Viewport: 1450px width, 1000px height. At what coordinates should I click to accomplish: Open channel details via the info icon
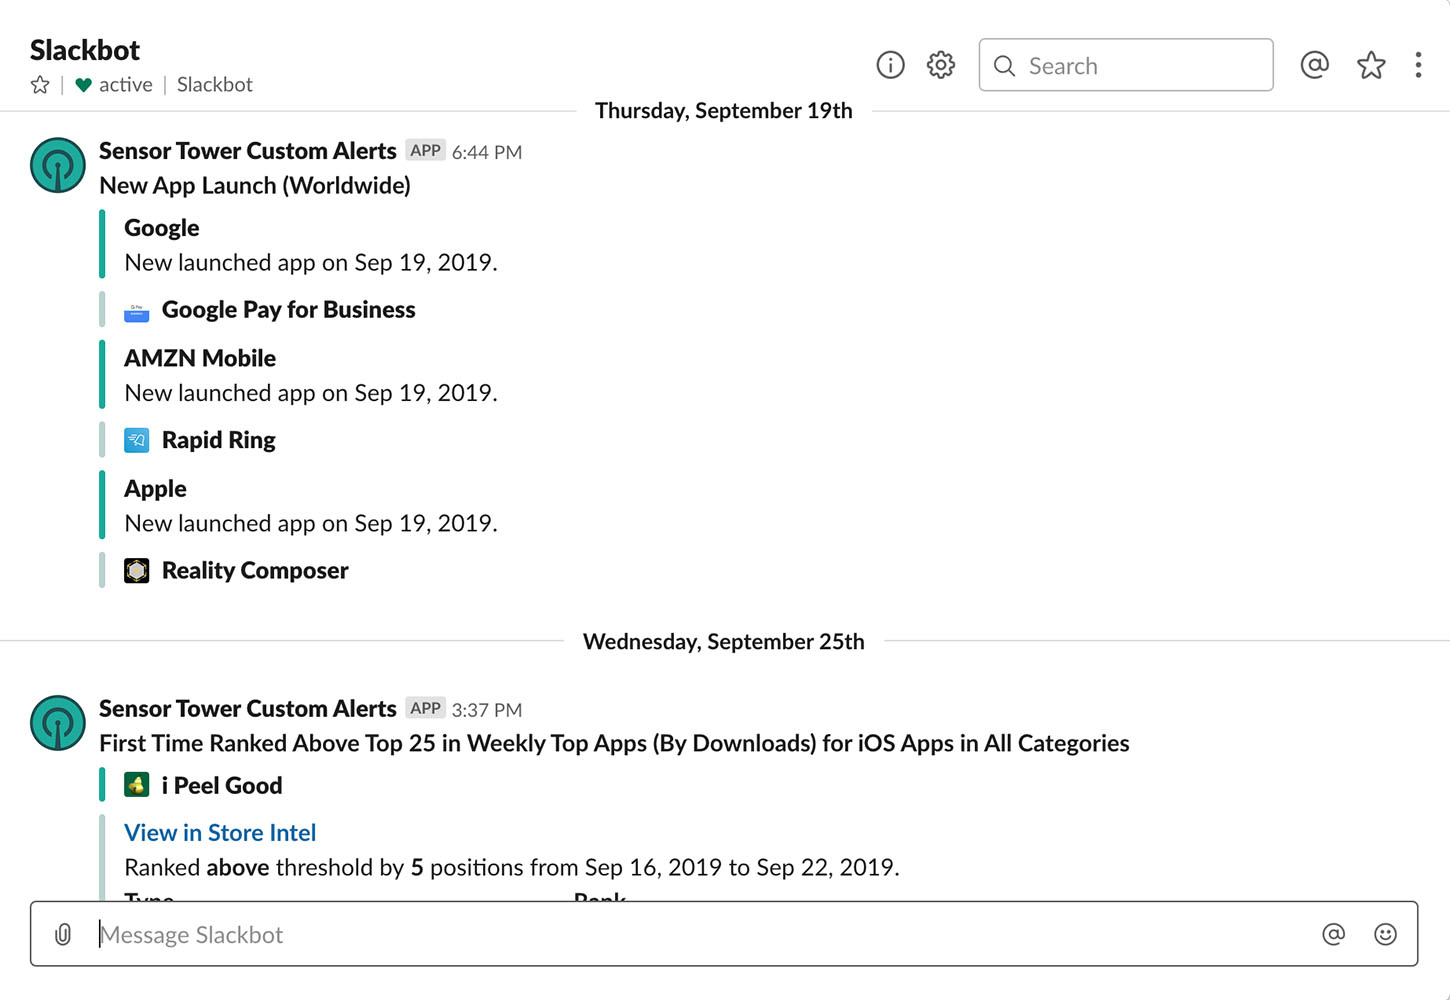pos(890,64)
